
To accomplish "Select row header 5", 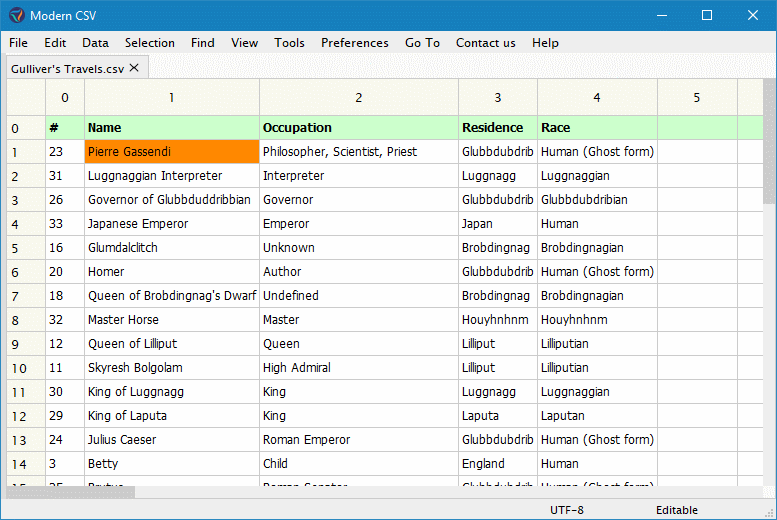I will pyautogui.click(x=15, y=248).
